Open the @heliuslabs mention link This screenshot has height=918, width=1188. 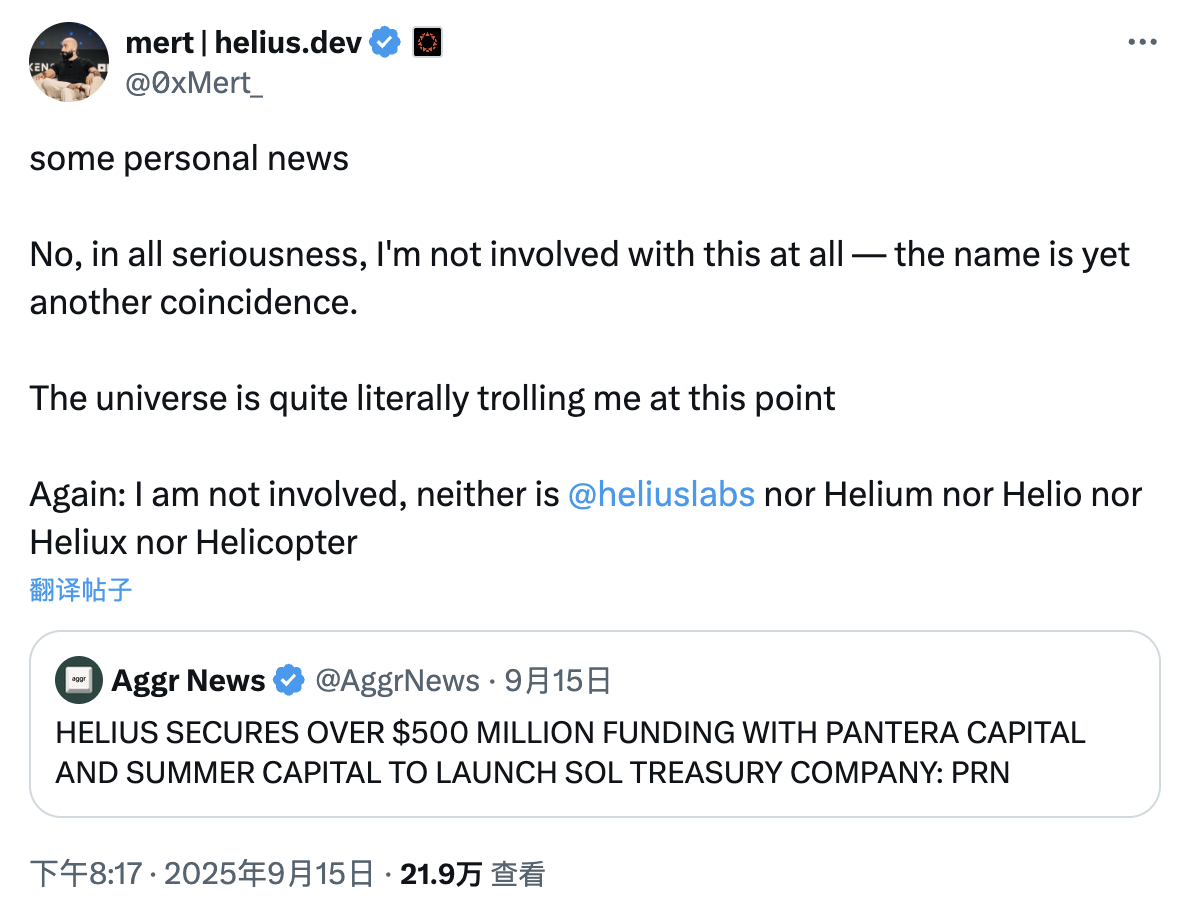pyautogui.click(x=660, y=494)
